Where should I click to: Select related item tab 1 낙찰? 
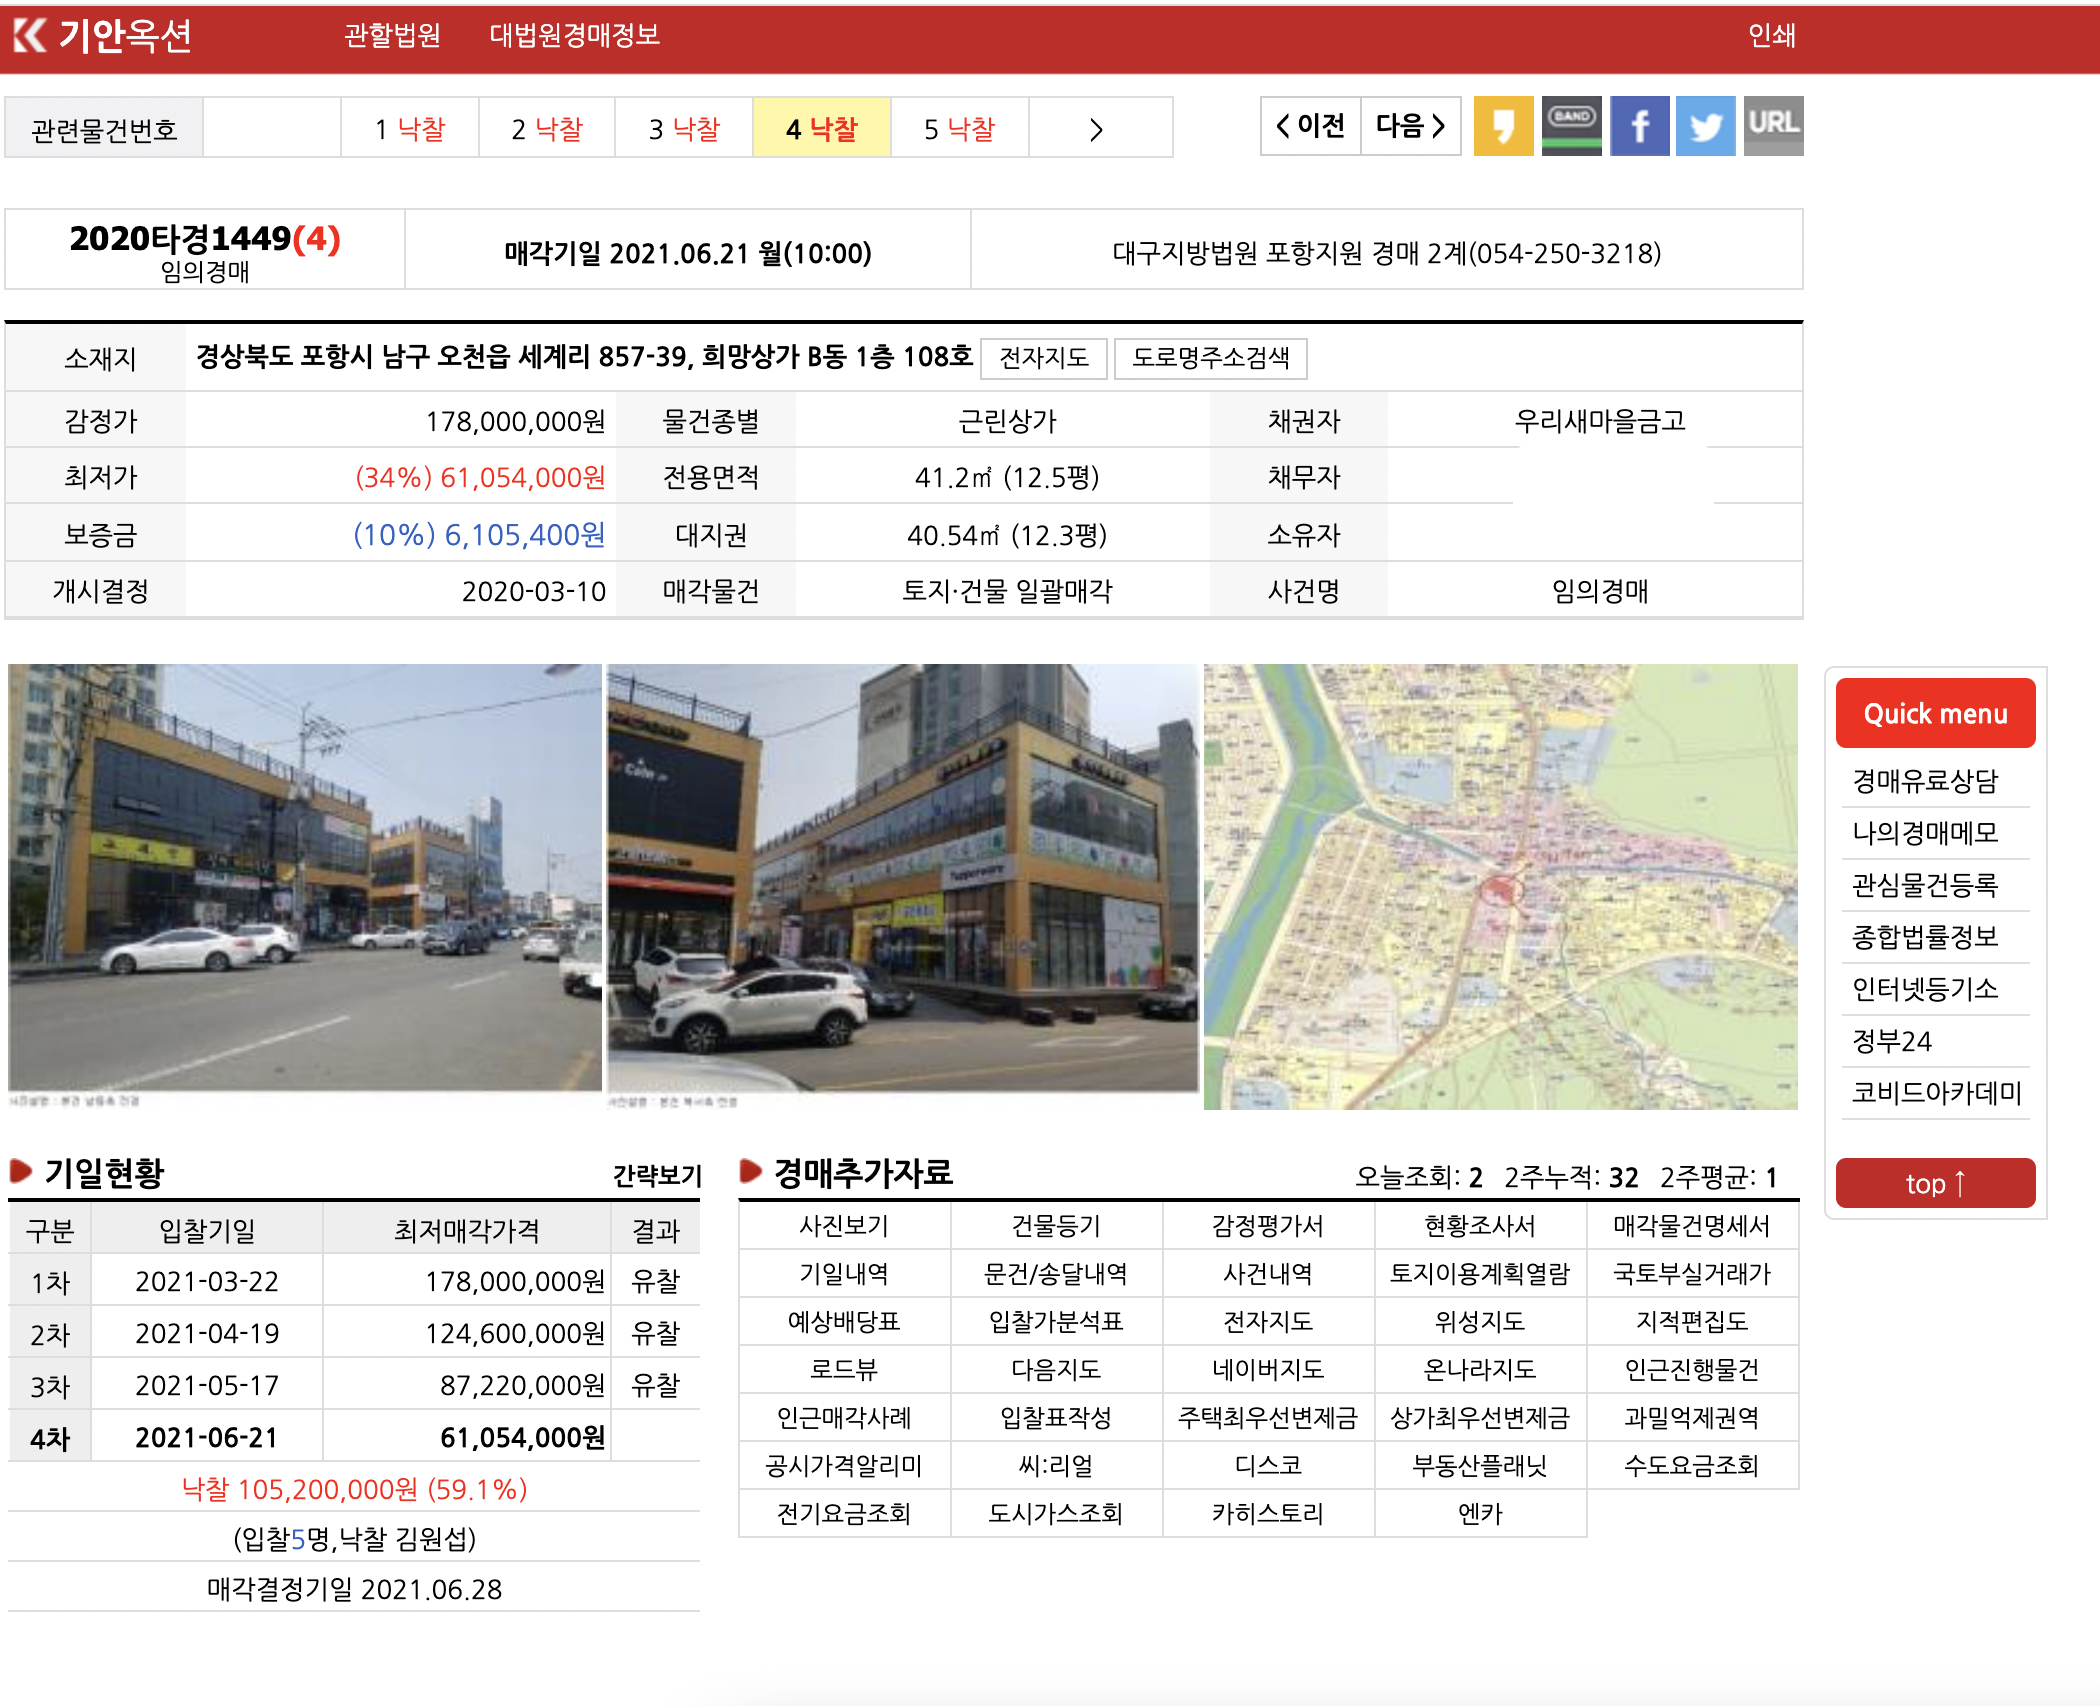[410, 129]
